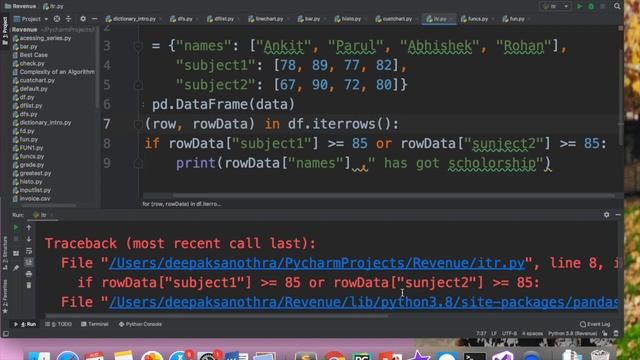
Task: Clear all run output using trash icon
Action: 29,285
